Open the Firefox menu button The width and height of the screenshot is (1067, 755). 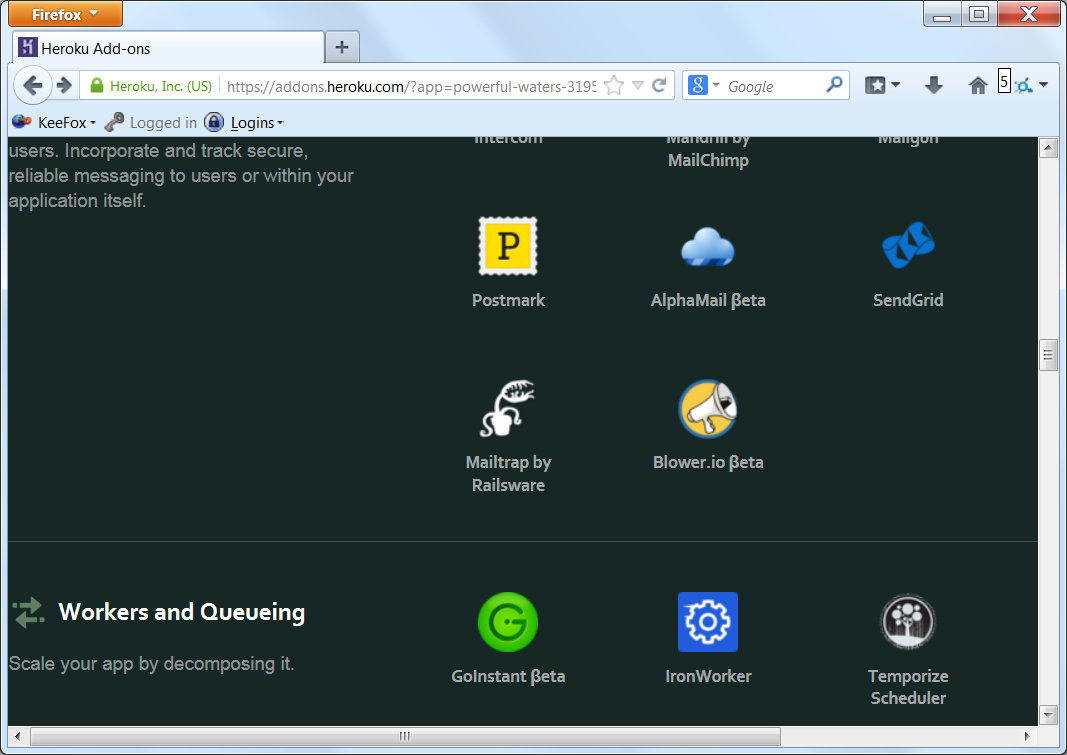[65, 14]
